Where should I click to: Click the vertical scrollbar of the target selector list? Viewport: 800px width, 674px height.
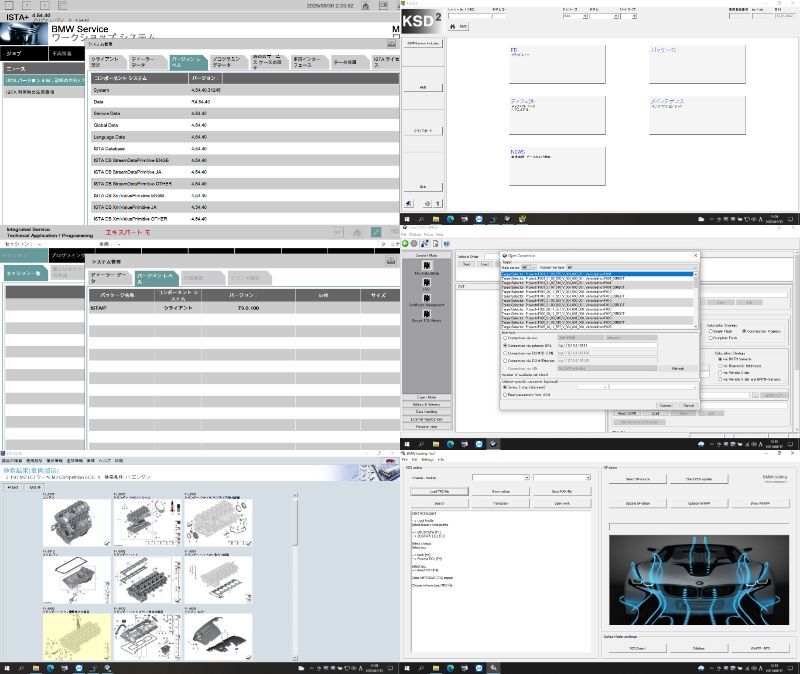(x=696, y=300)
